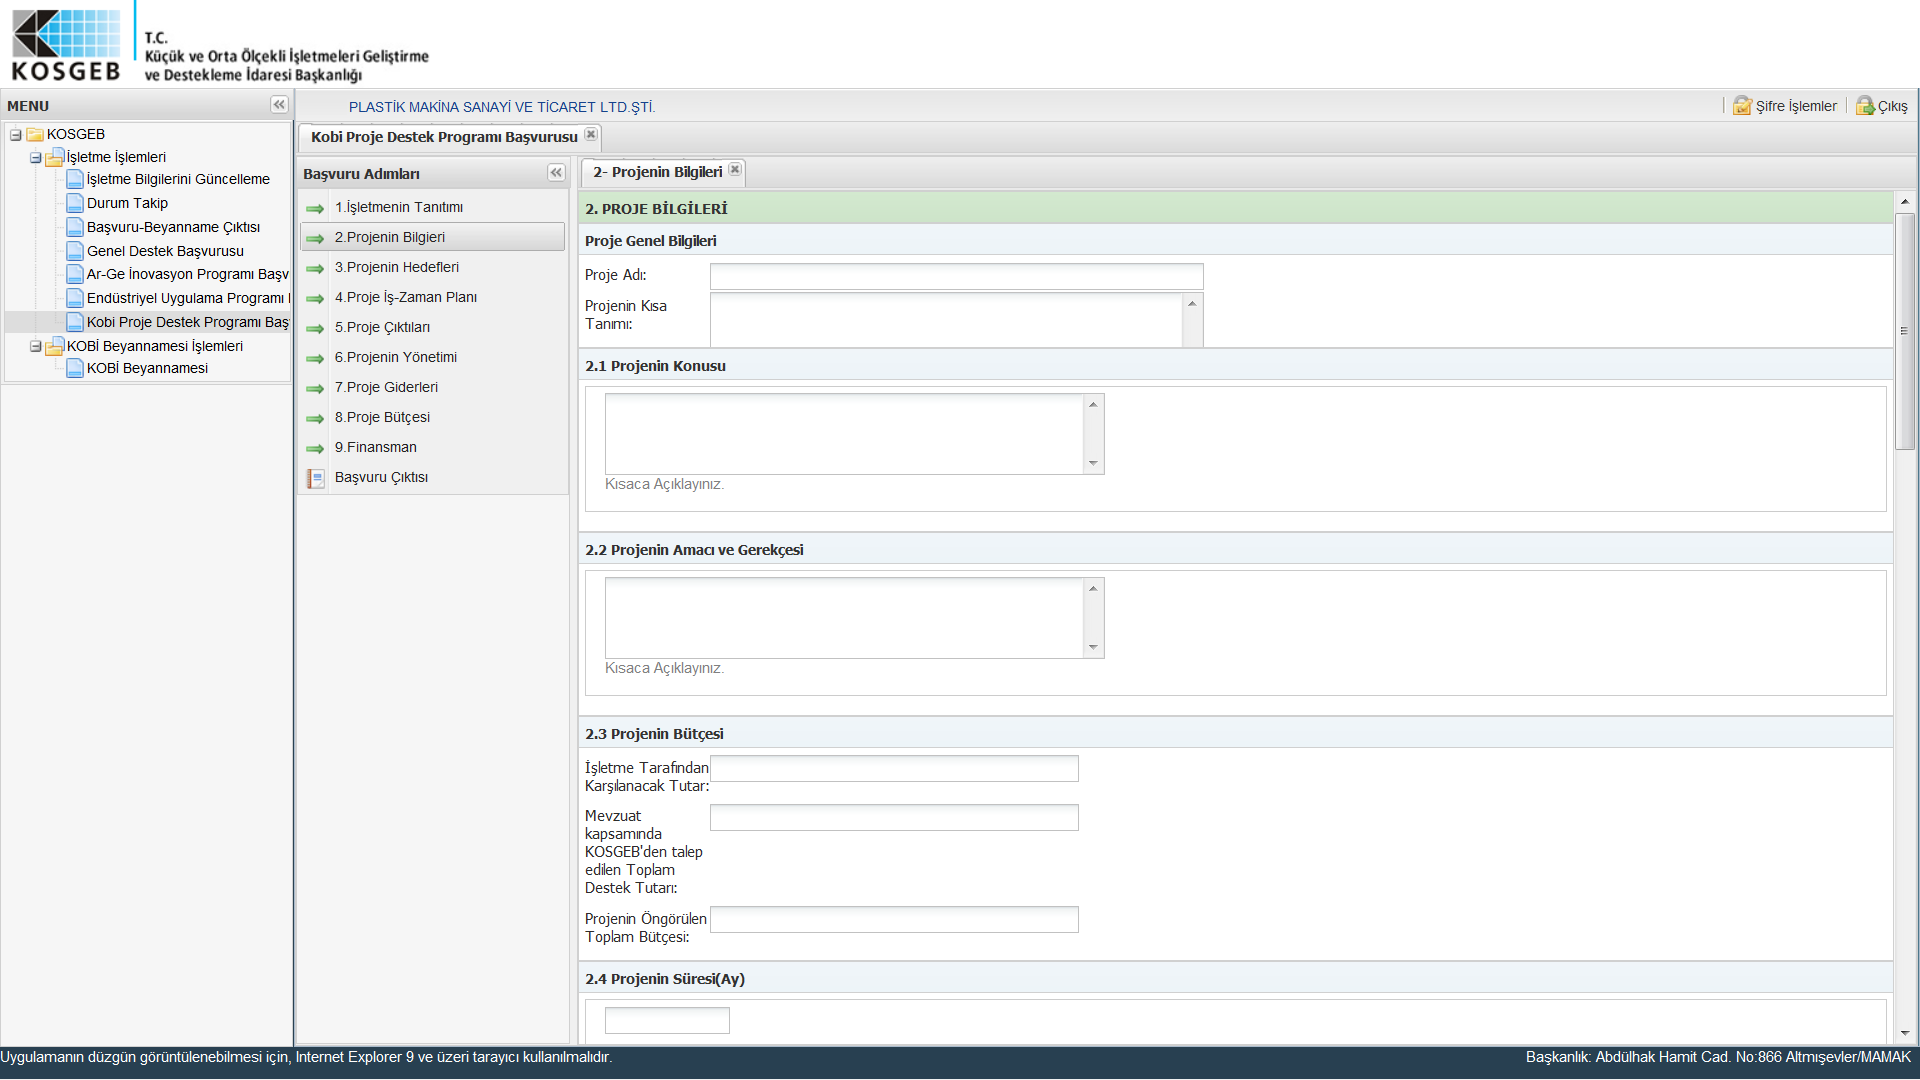Click the main form scrollbar down arrow
Screen dimensions: 1920x1080
pos(1905,1033)
